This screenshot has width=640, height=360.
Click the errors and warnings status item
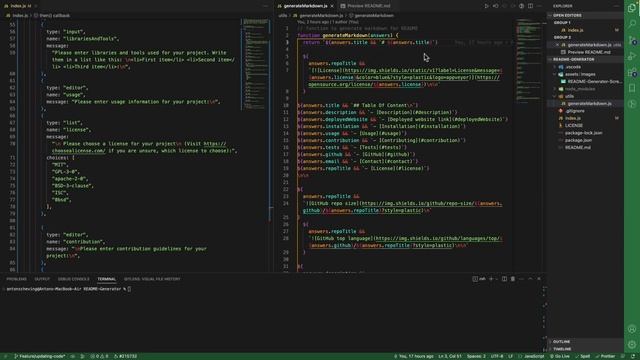[100, 356]
